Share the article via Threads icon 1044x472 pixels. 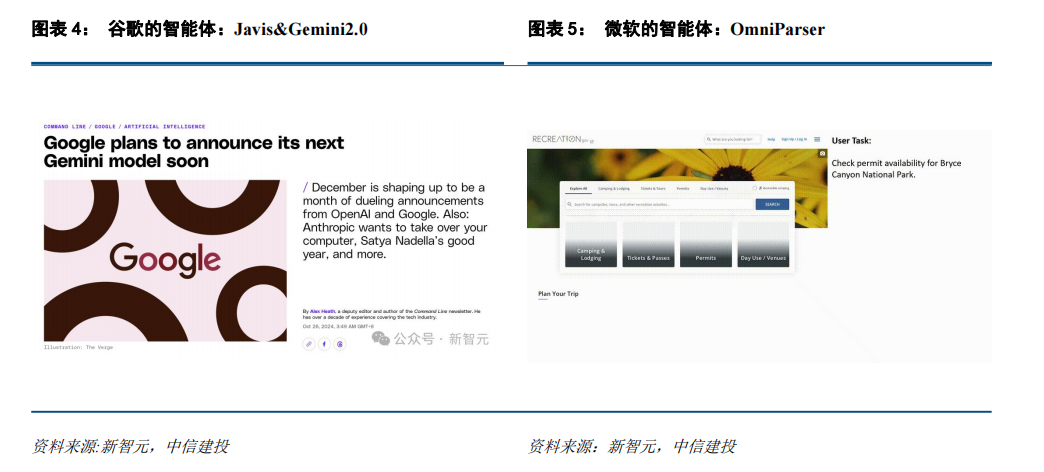click(x=340, y=344)
